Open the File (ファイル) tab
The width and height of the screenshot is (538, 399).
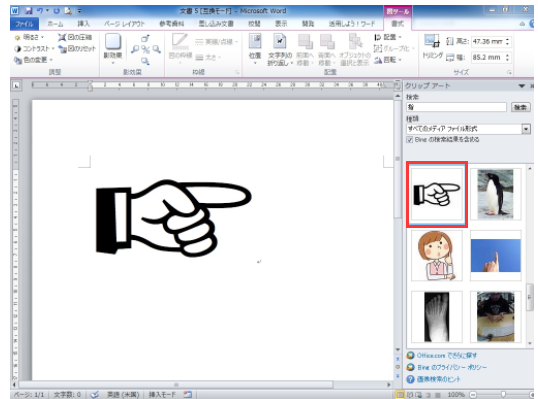pos(24,24)
